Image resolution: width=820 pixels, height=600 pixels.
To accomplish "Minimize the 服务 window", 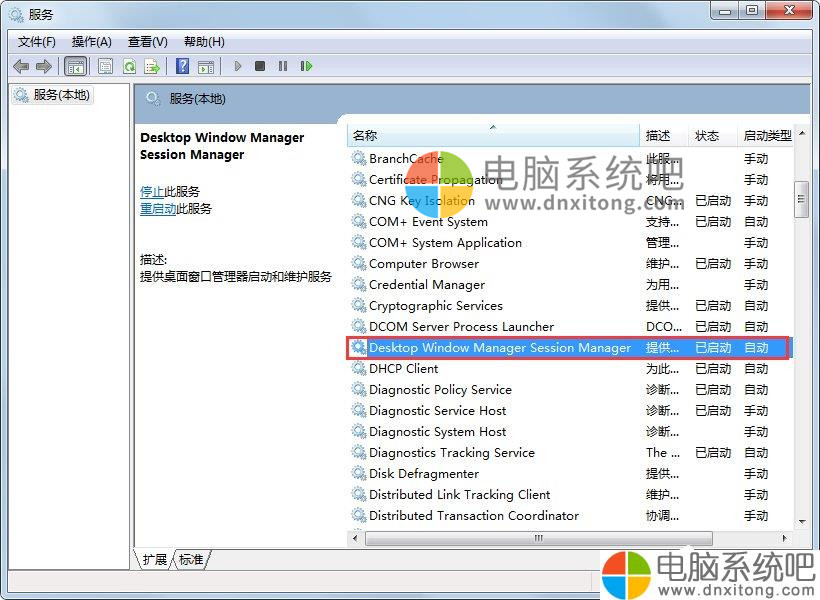I will 724,10.
